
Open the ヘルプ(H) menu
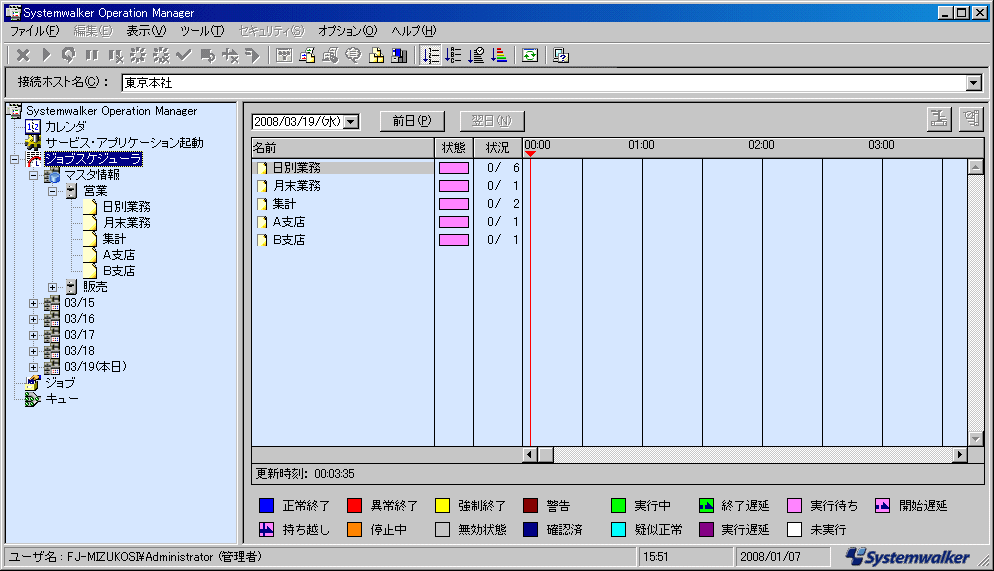[x=413, y=30]
